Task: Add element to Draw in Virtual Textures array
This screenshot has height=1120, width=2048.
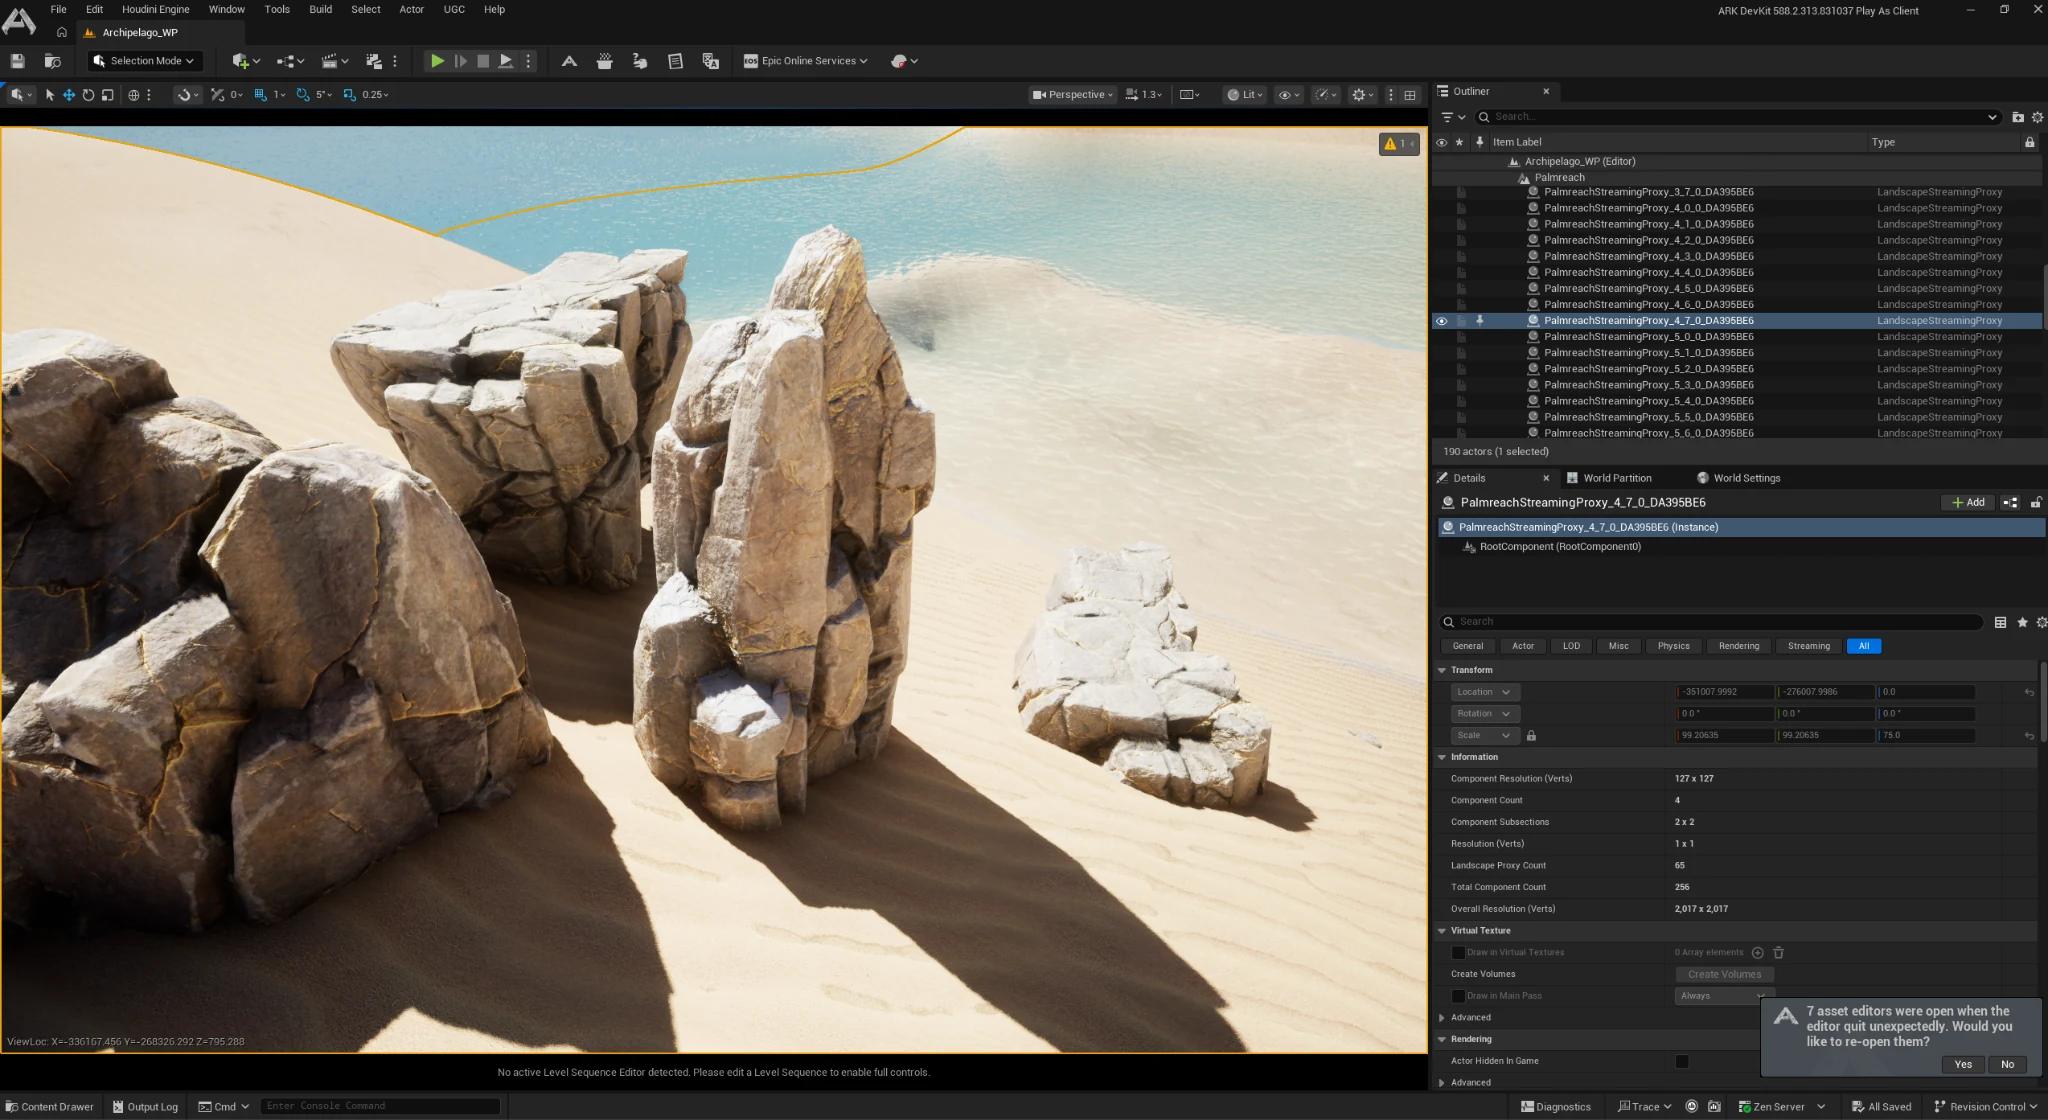Action: [1757, 953]
